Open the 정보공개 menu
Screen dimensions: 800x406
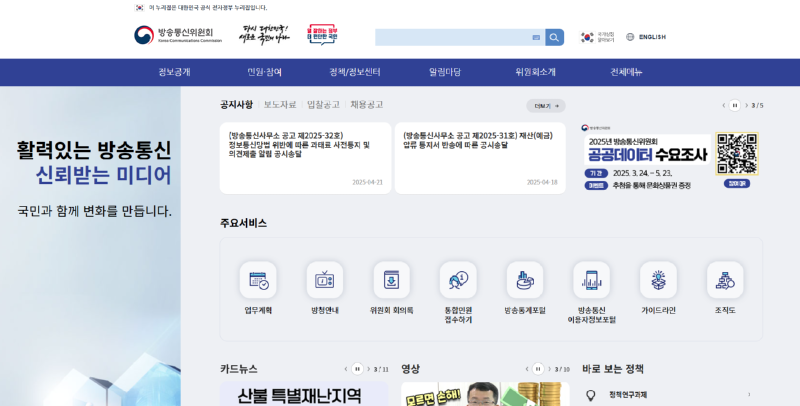click(x=174, y=72)
